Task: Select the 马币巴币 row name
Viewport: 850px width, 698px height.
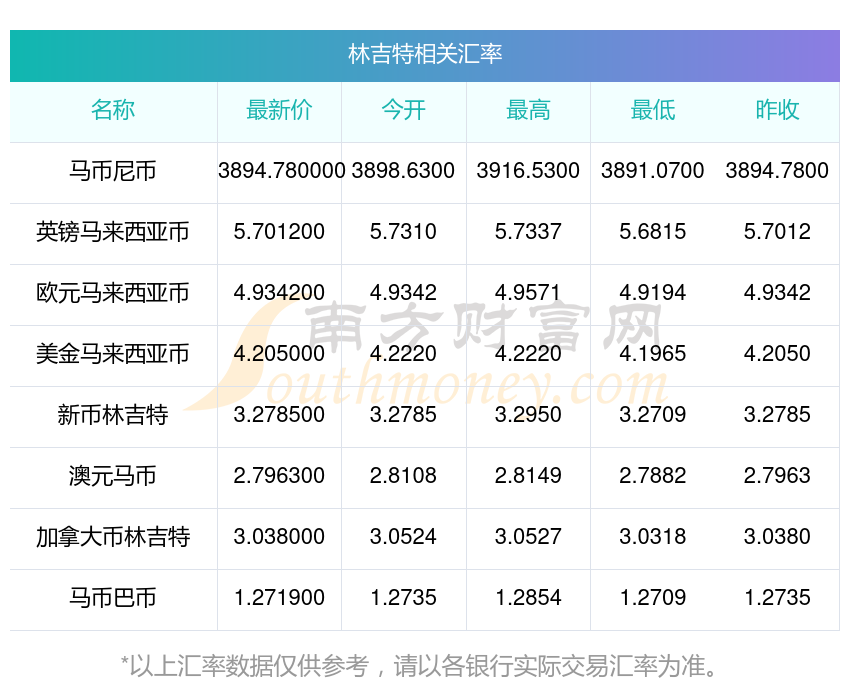Action: point(113,598)
